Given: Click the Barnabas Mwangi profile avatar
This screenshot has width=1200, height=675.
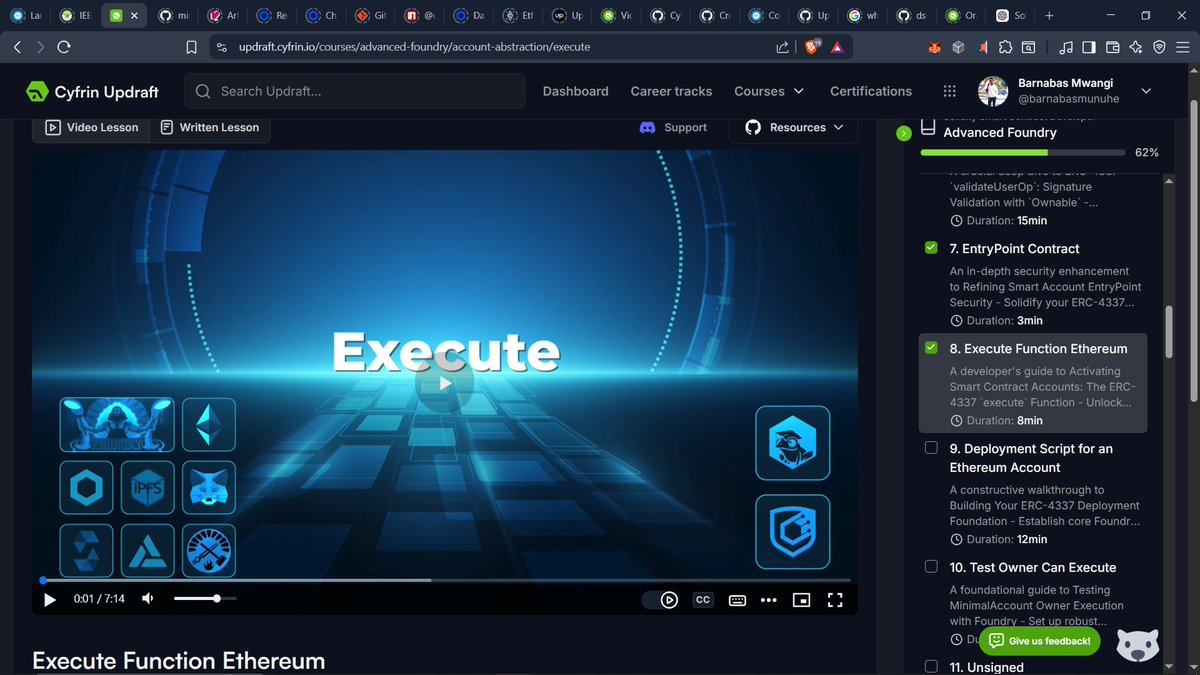Looking at the screenshot, I should pos(992,91).
